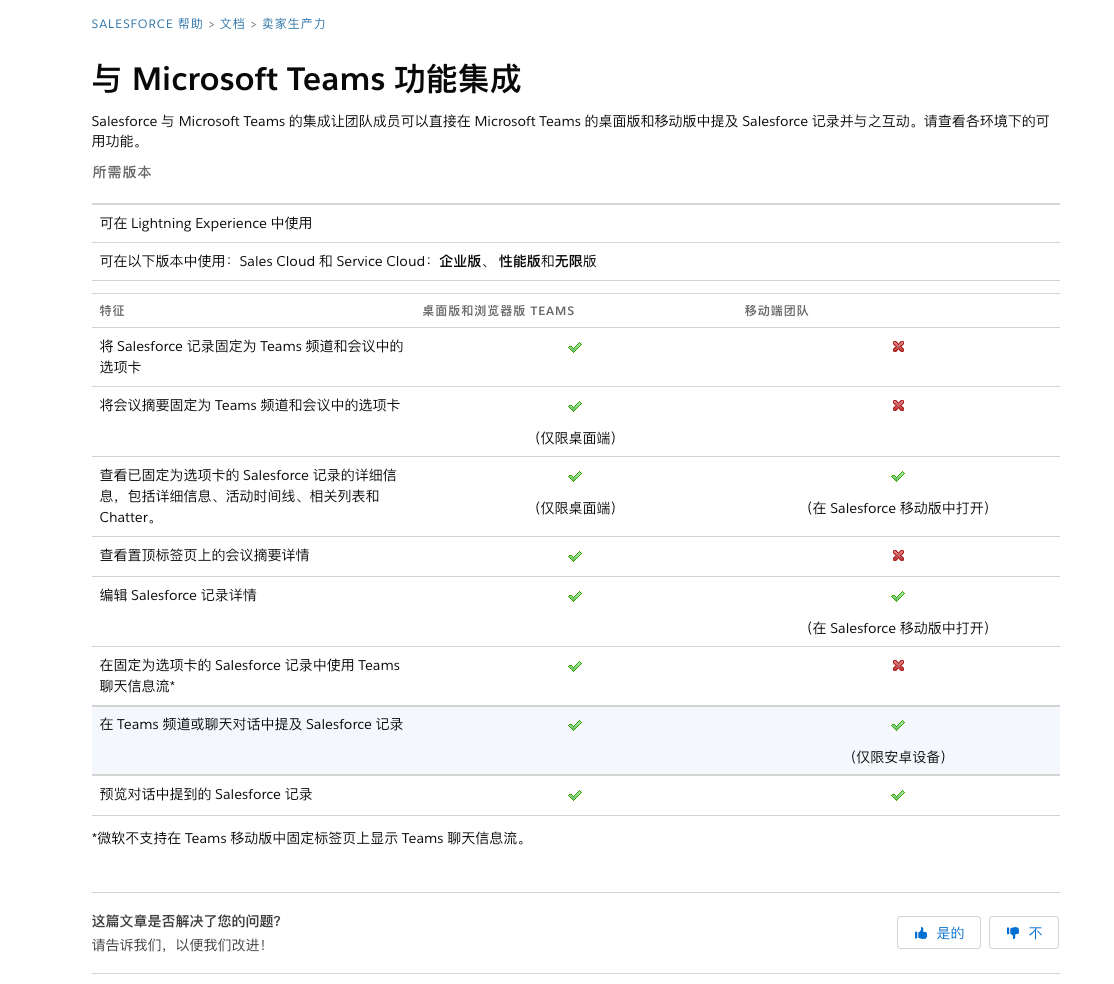
Task: Click mobile red X for 查看置顶标签页上的会议摘要详情 row
Action: (x=898, y=555)
